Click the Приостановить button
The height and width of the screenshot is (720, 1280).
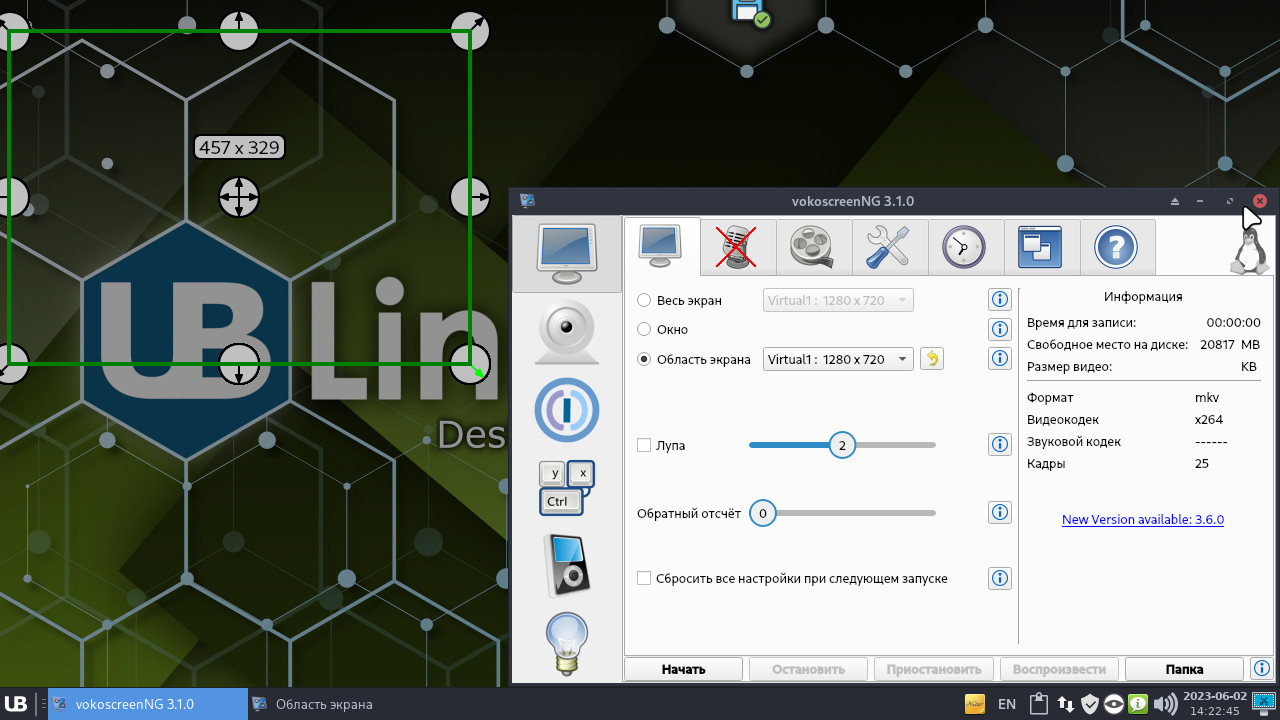(935, 669)
